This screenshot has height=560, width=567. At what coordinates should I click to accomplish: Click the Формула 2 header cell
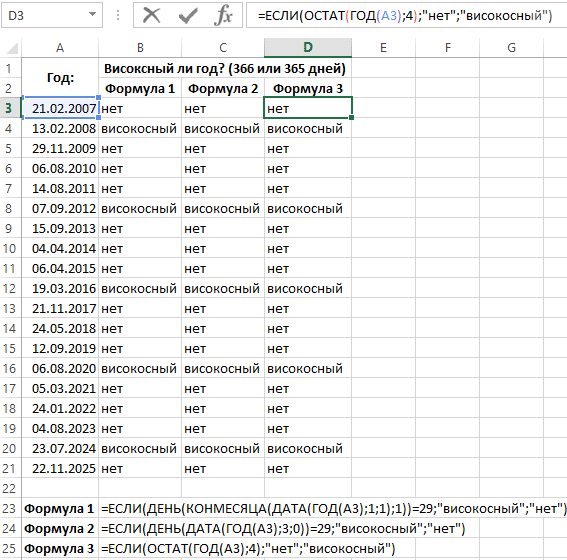223,89
